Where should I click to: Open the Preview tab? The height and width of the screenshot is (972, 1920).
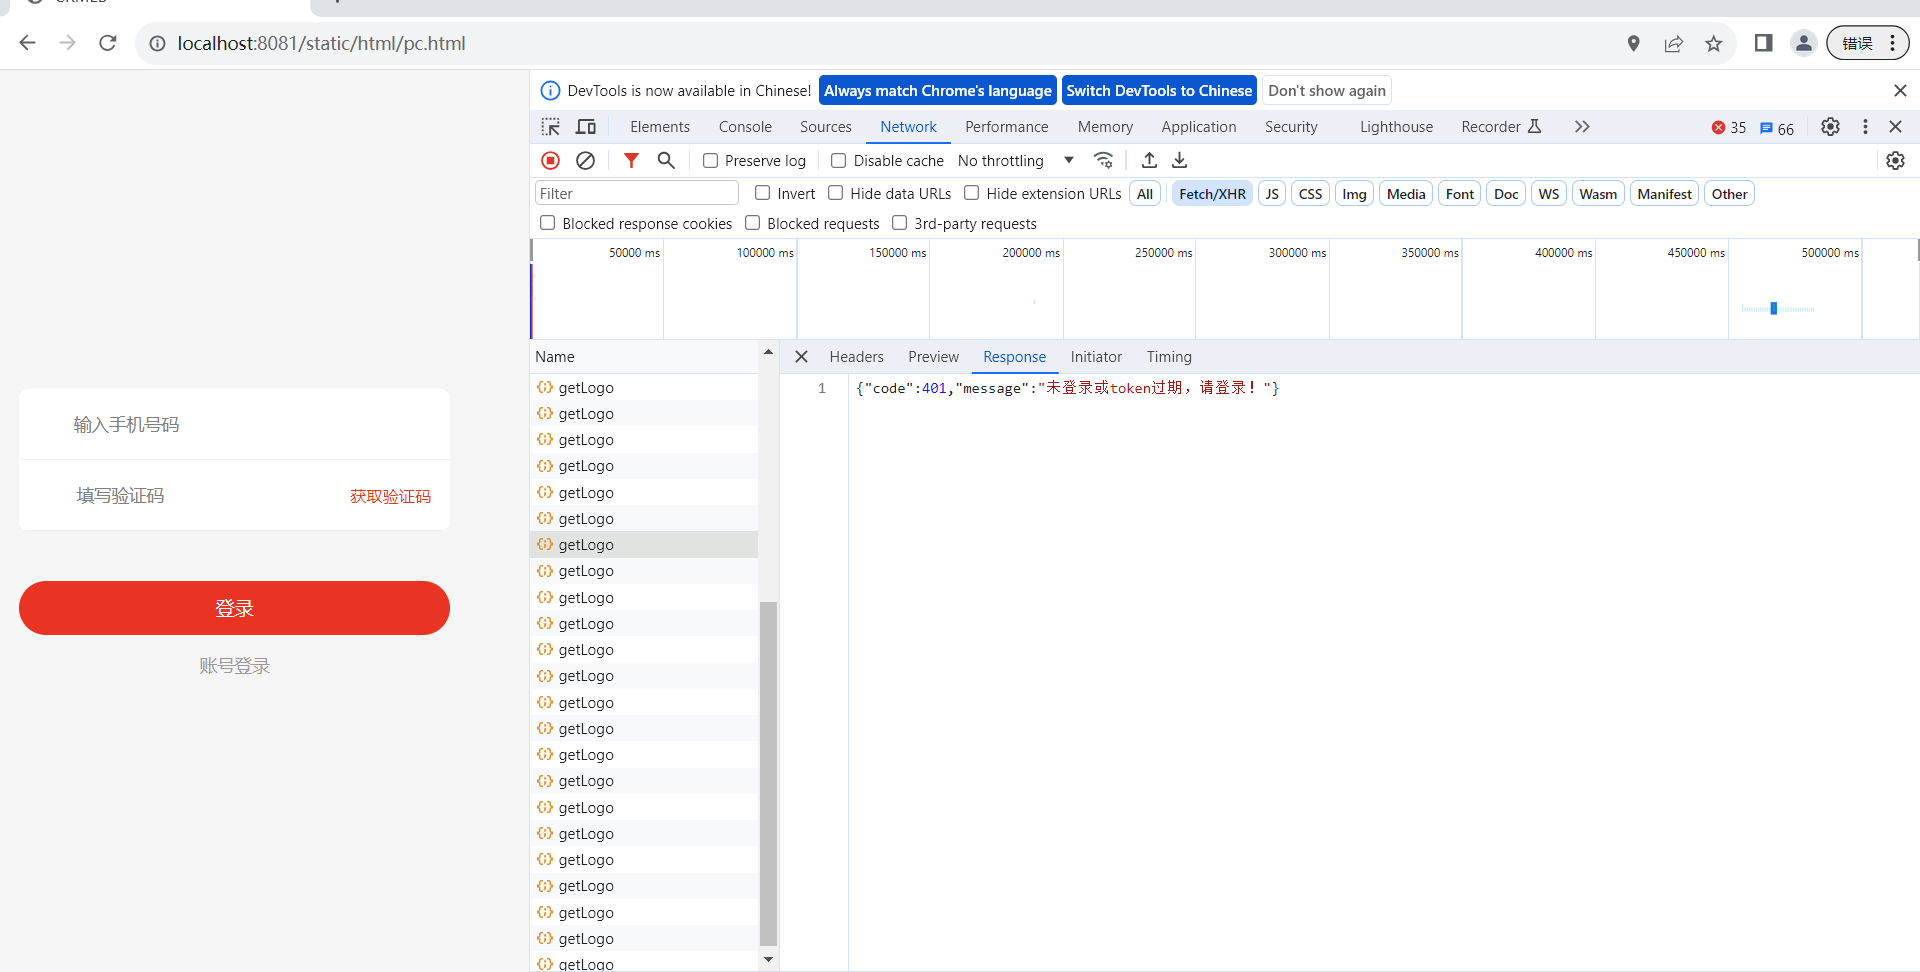point(934,357)
